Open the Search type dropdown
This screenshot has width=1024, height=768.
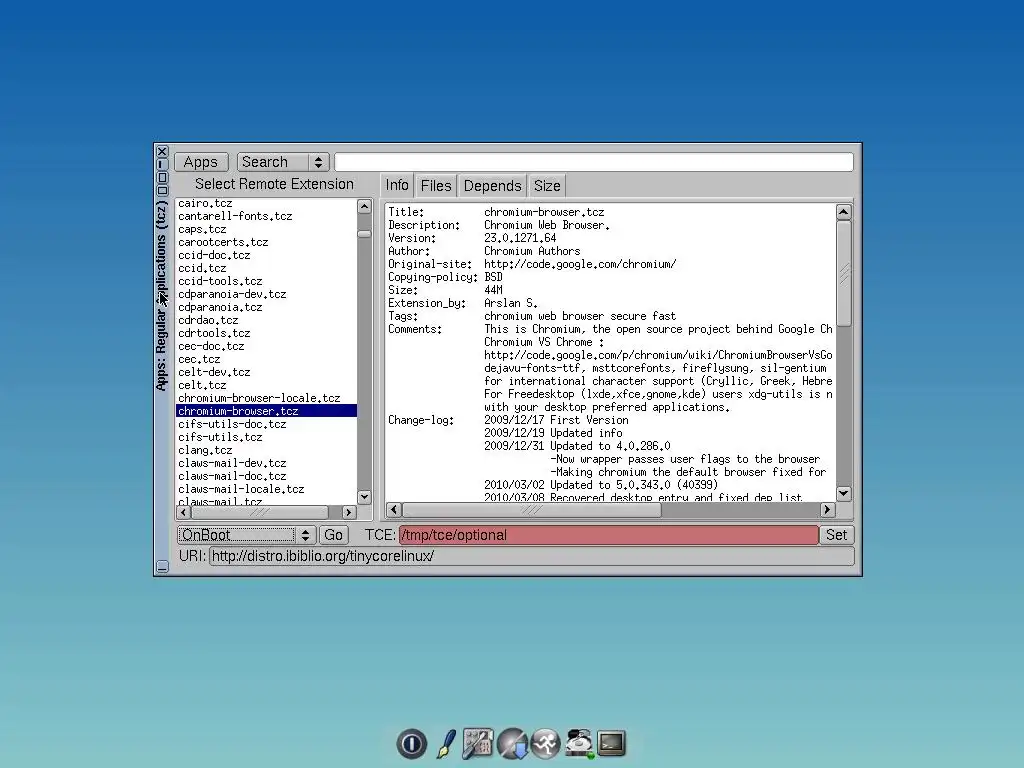click(x=283, y=162)
